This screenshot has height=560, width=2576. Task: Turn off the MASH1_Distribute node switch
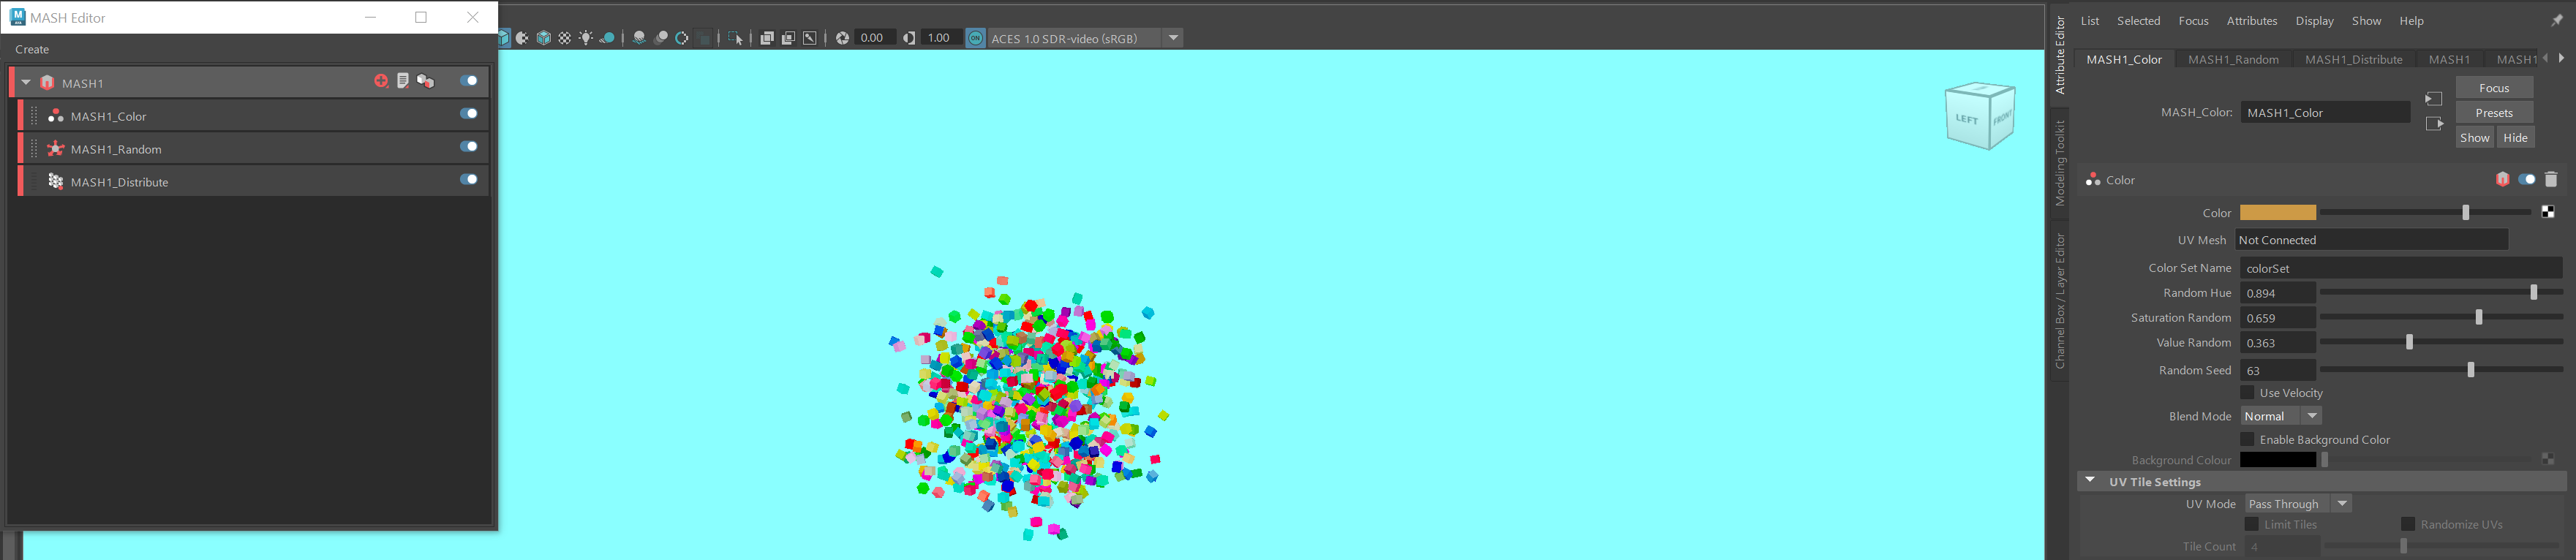pyautogui.click(x=468, y=180)
